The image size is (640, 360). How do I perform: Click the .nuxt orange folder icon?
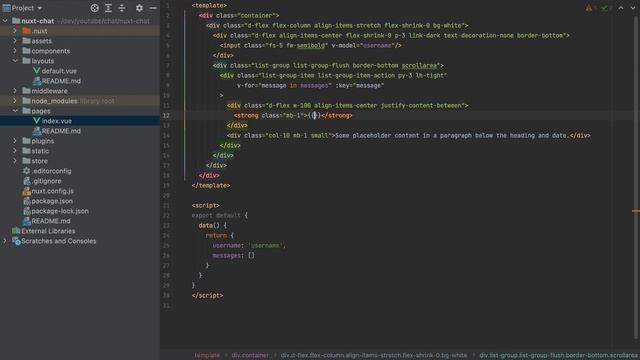coord(27,31)
